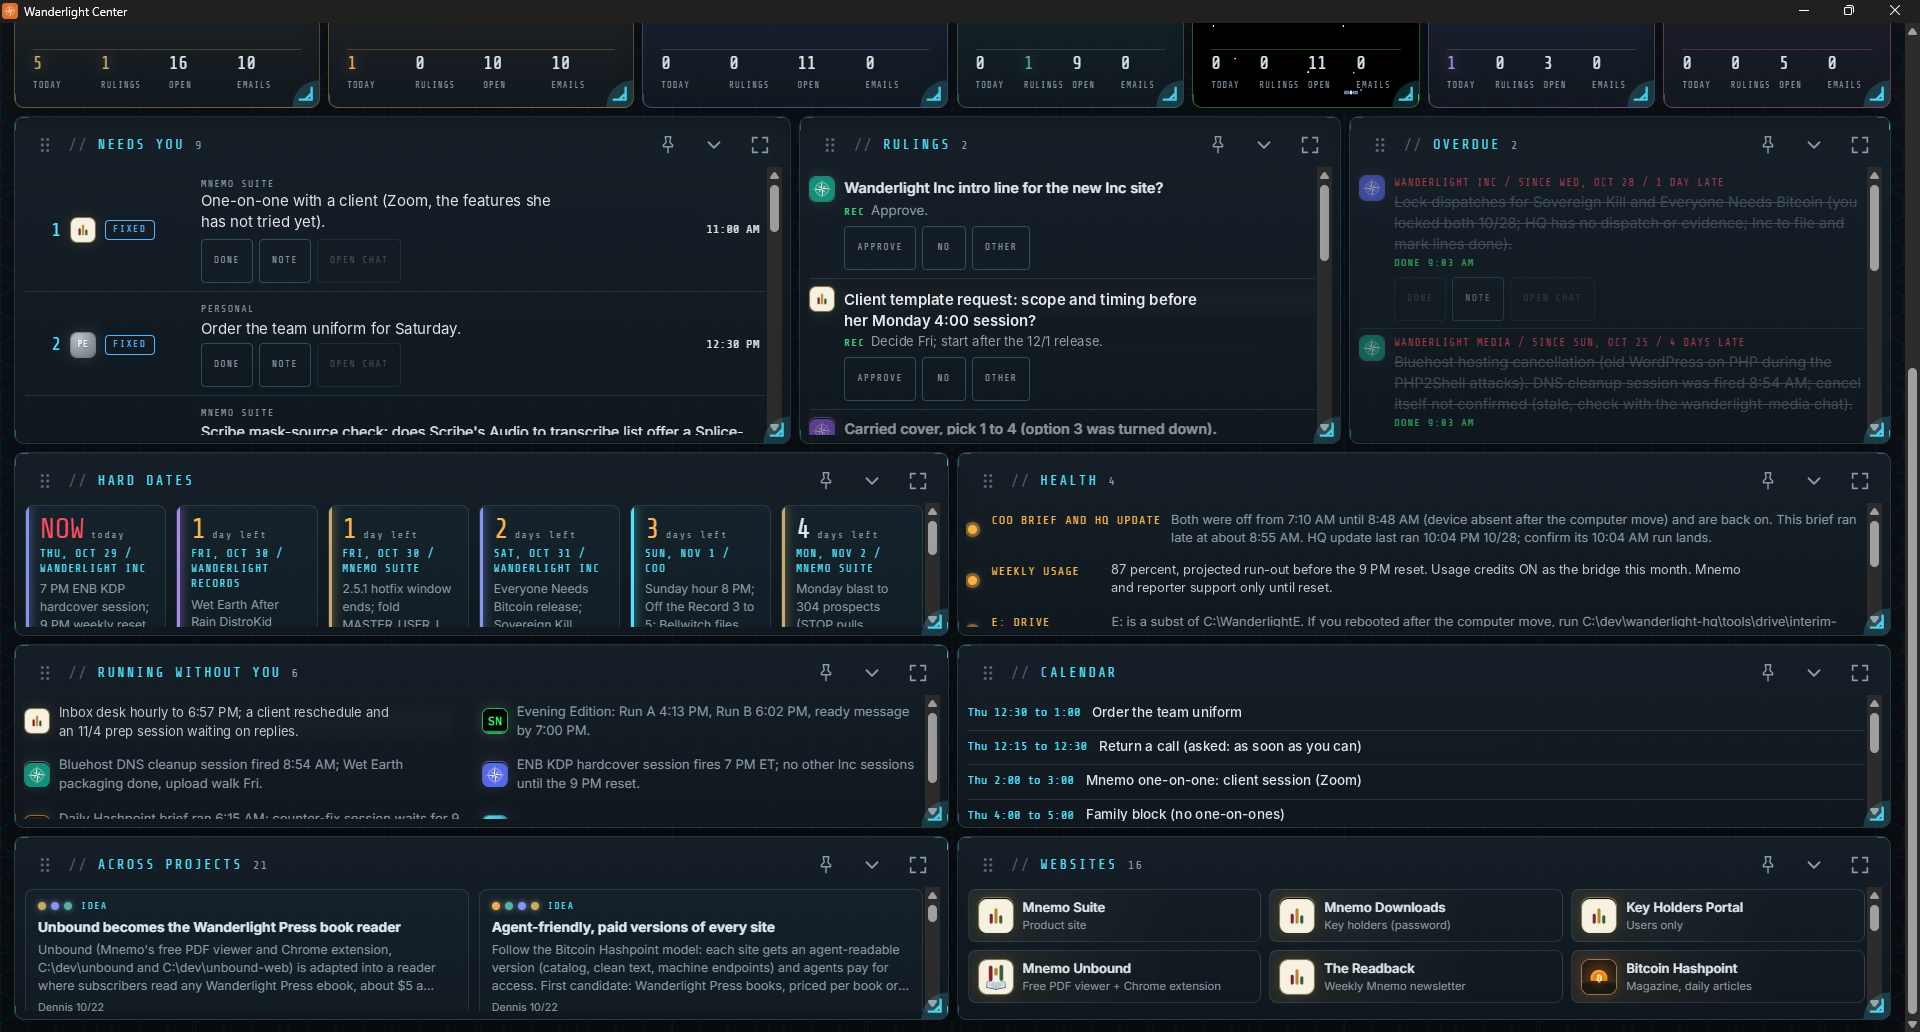
Task: Pin the Calendar panel
Action: (x=1768, y=673)
